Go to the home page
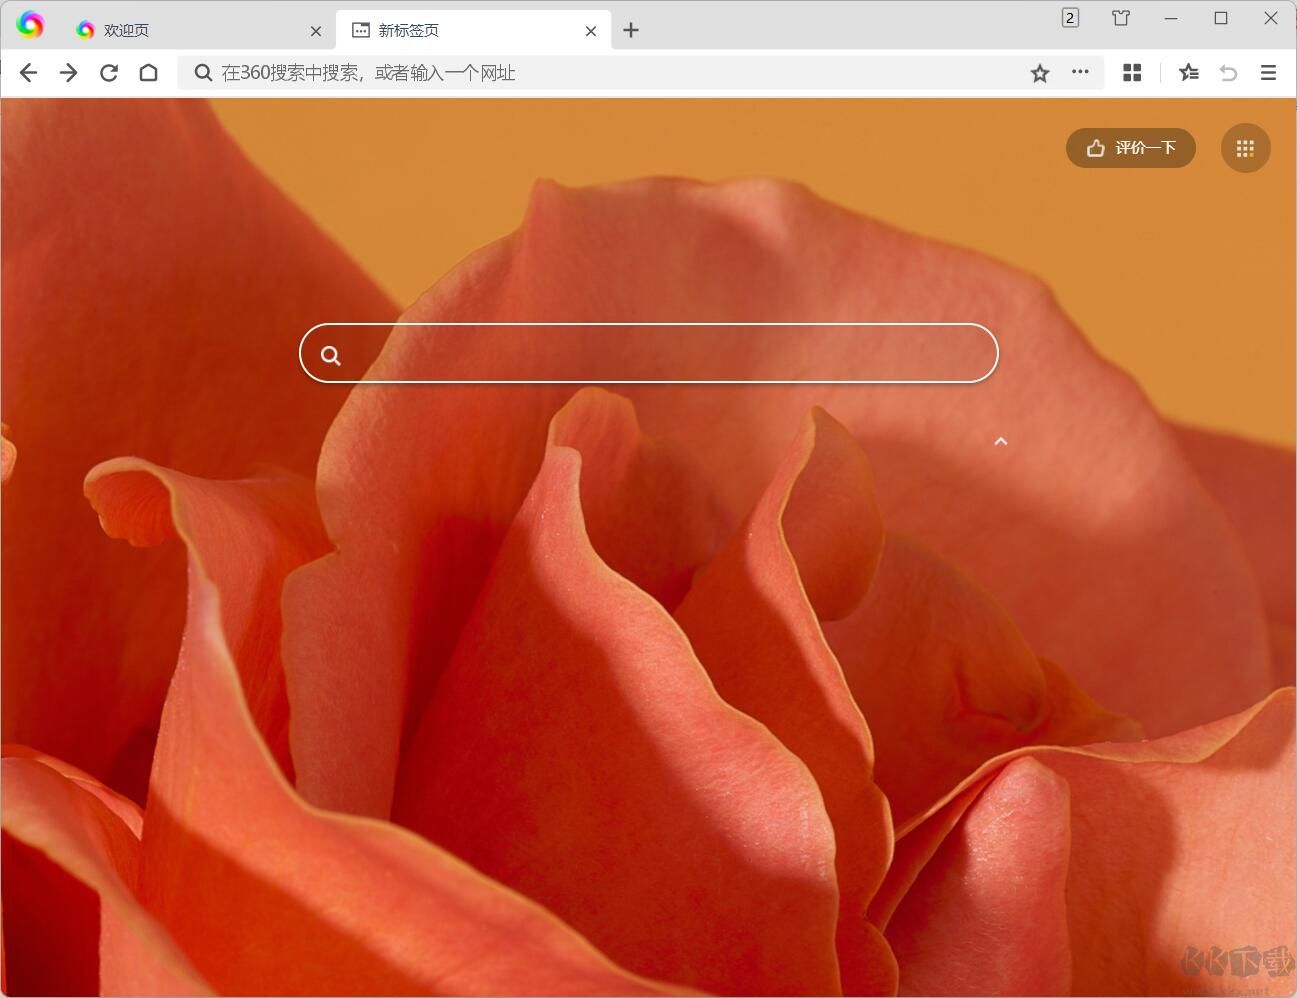The width and height of the screenshot is (1297, 998). point(149,73)
